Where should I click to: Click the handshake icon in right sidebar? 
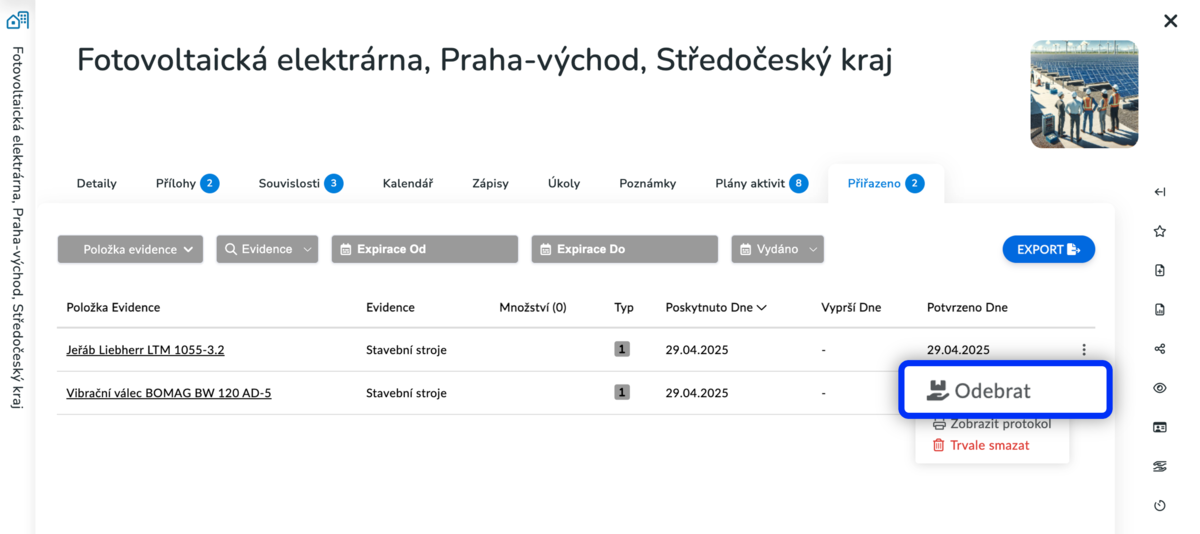pos(1160,466)
